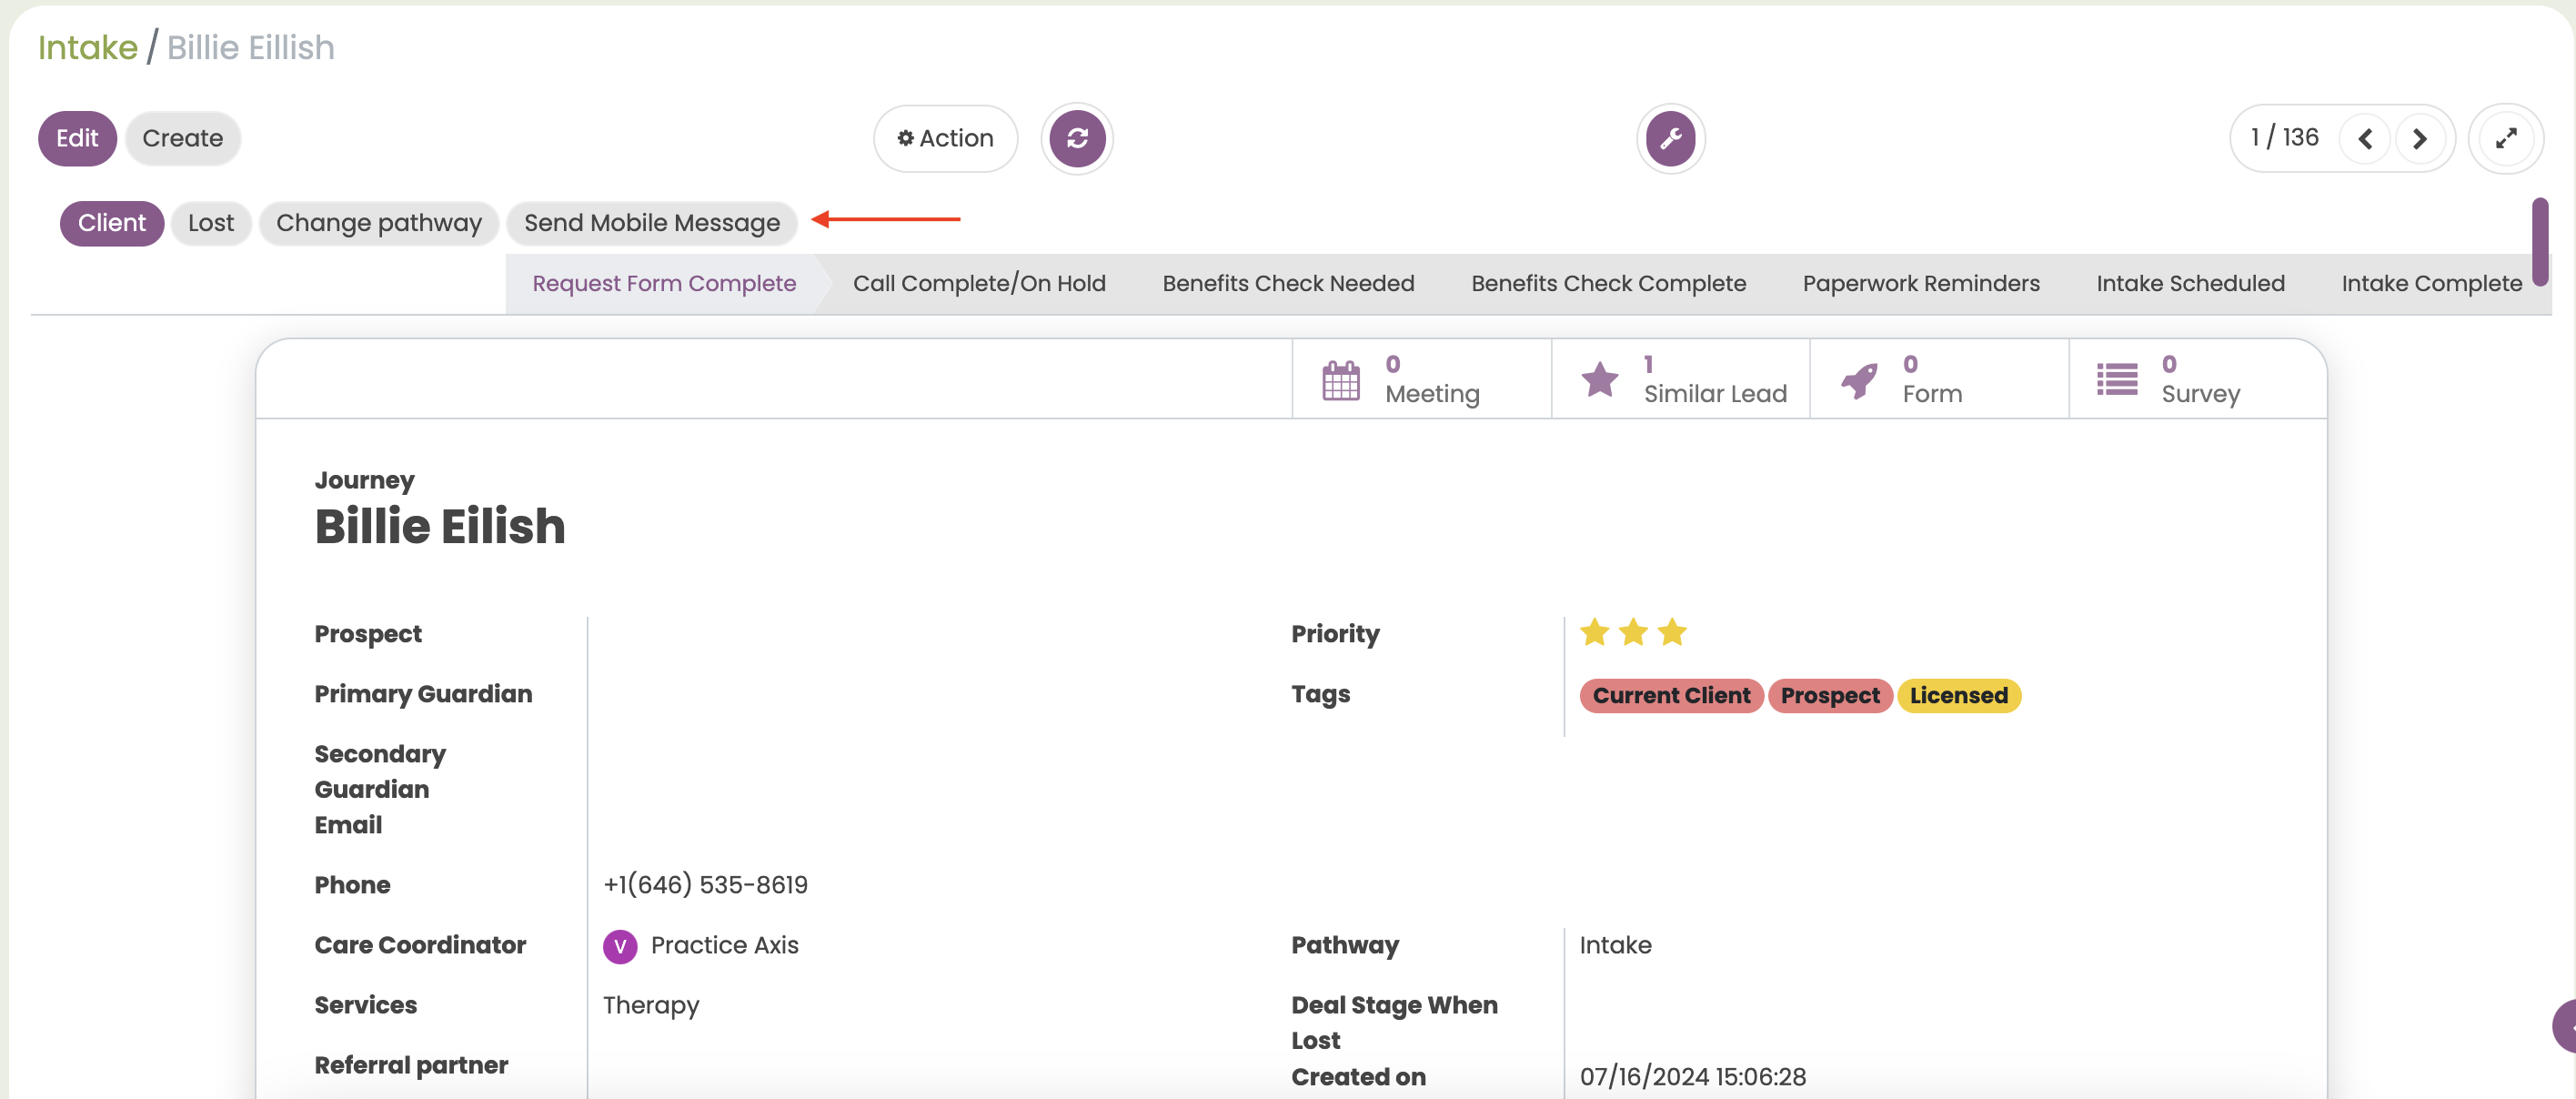Click Send Mobile Message button
The image size is (2576, 1099).
point(652,223)
